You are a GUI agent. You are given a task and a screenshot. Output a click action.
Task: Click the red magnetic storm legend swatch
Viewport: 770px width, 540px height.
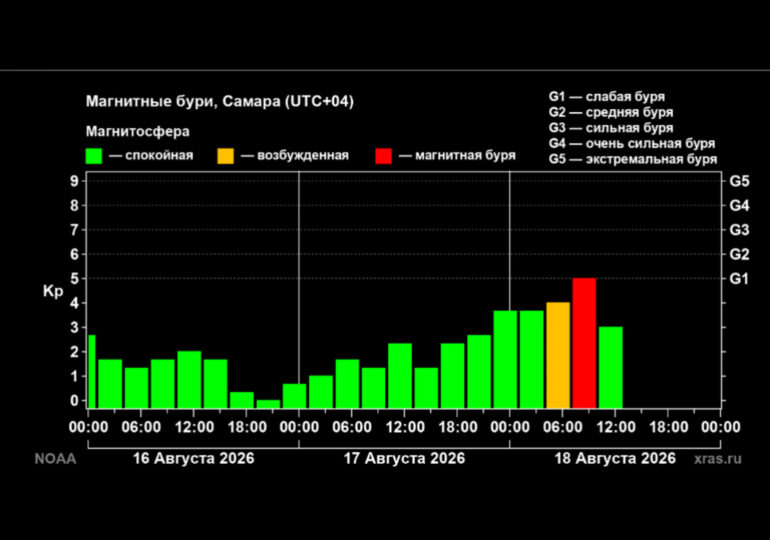(x=384, y=156)
